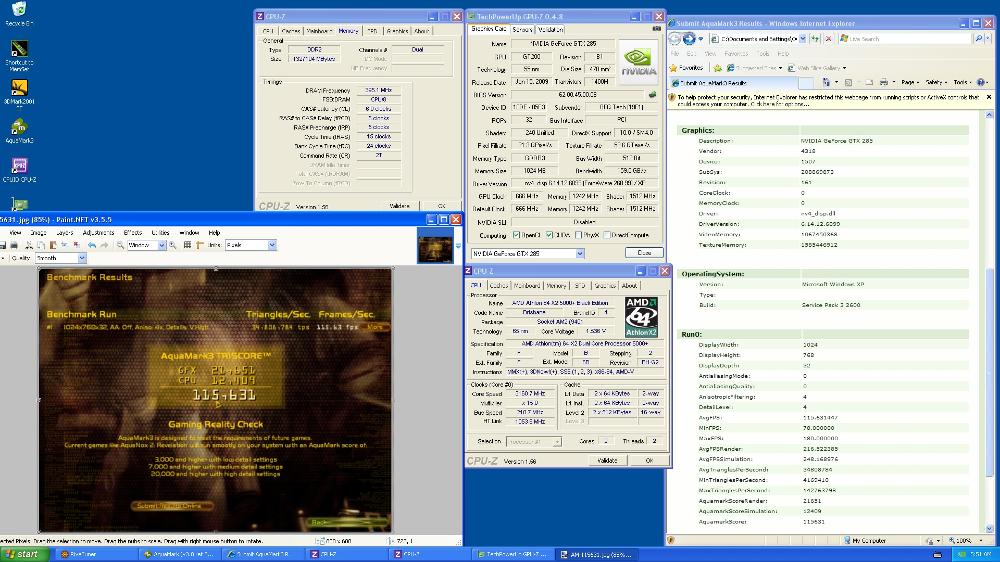The width and height of the screenshot is (1000, 562).
Task: Open the Recycle Bin on desktop
Action: (x=18, y=13)
